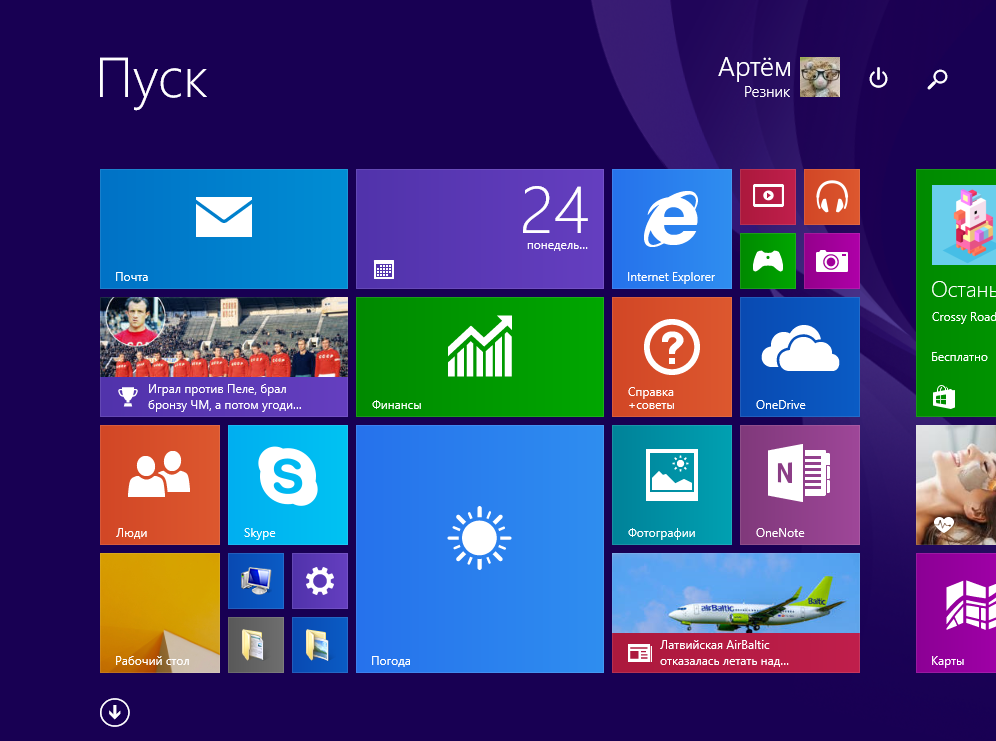Open the Documents folder tile
996x741 pixels.
pos(256,644)
